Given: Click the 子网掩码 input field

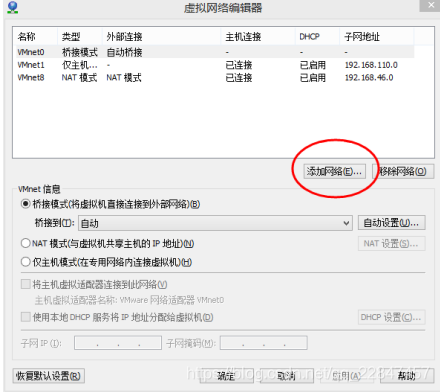Looking at the screenshot, I should coord(264,343).
